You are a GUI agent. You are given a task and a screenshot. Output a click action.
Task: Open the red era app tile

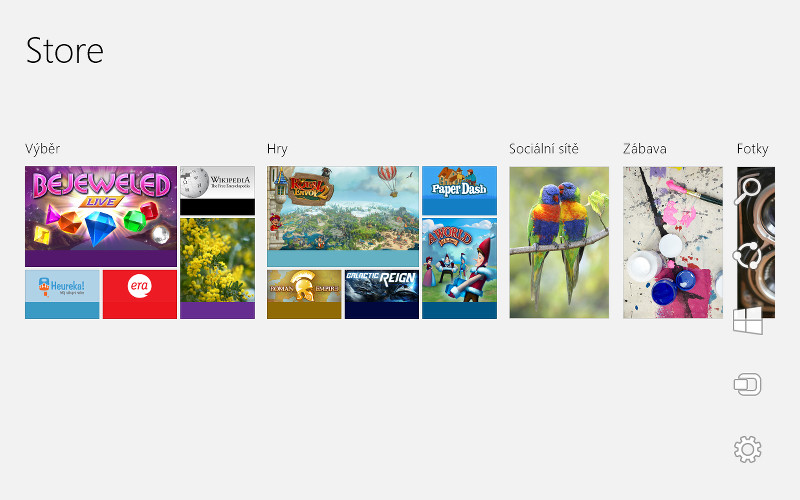click(x=140, y=294)
